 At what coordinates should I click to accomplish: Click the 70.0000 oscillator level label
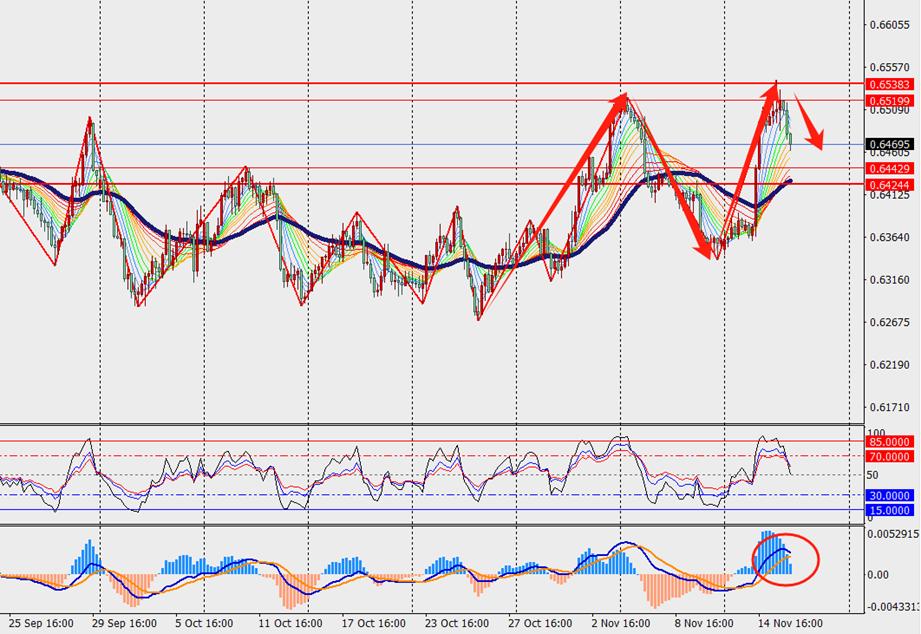click(x=890, y=457)
